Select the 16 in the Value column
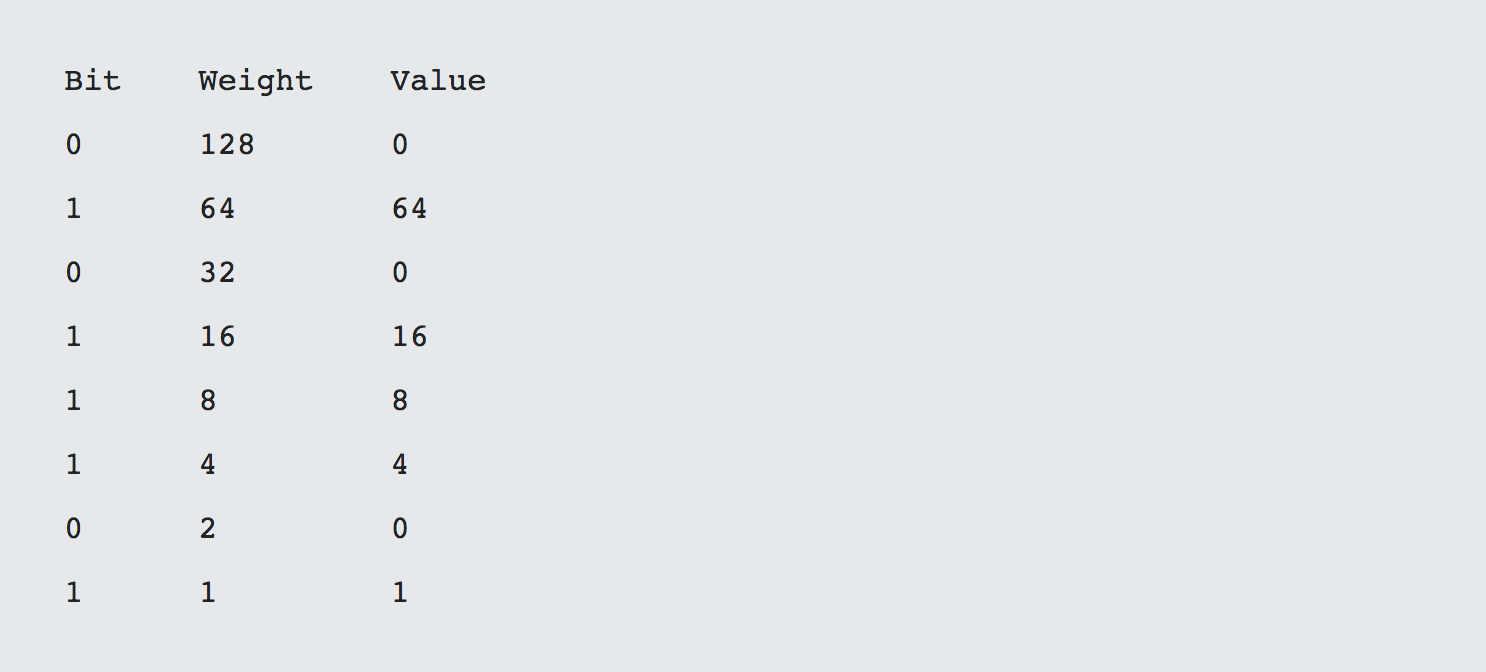The image size is (1486, 672). coord(409,337)
